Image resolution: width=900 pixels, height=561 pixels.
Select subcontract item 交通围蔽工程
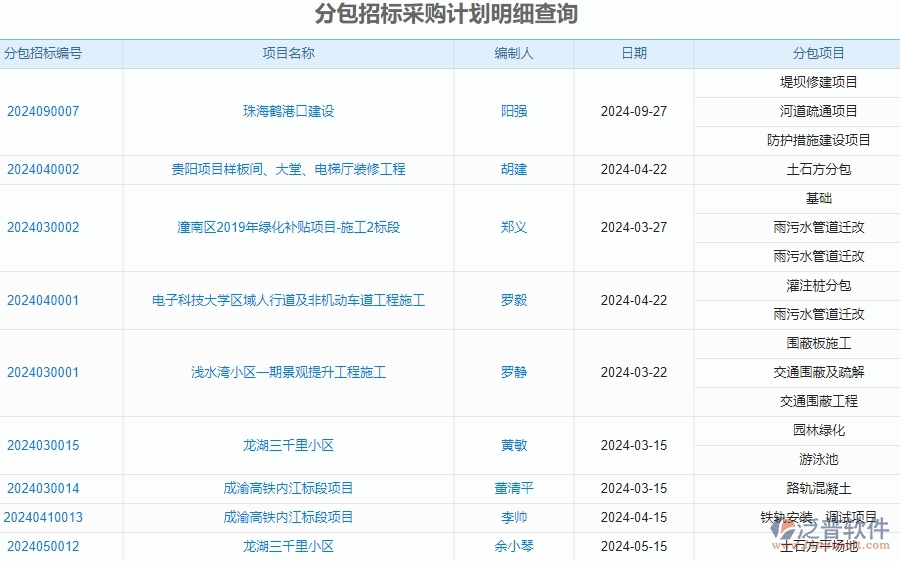[818, 401]
